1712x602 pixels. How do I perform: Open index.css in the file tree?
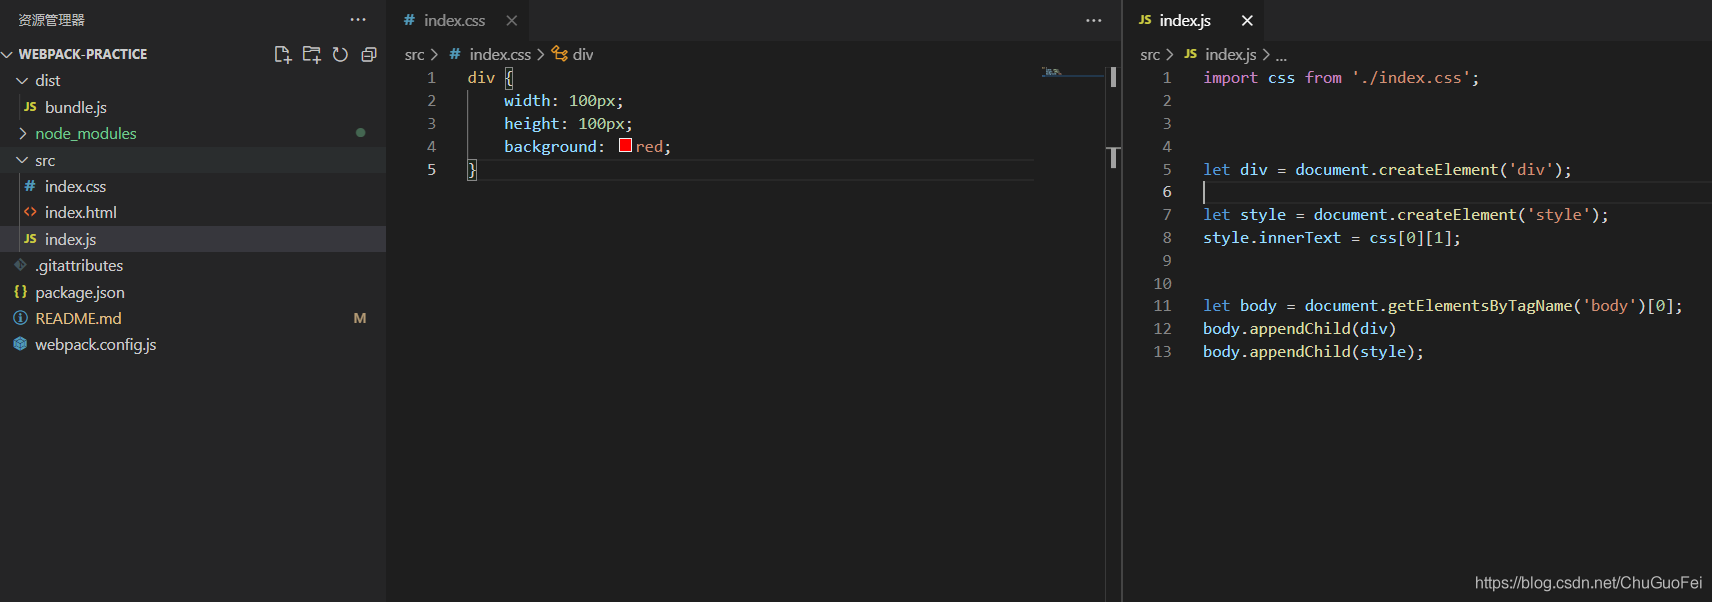(x=75, y=186)
